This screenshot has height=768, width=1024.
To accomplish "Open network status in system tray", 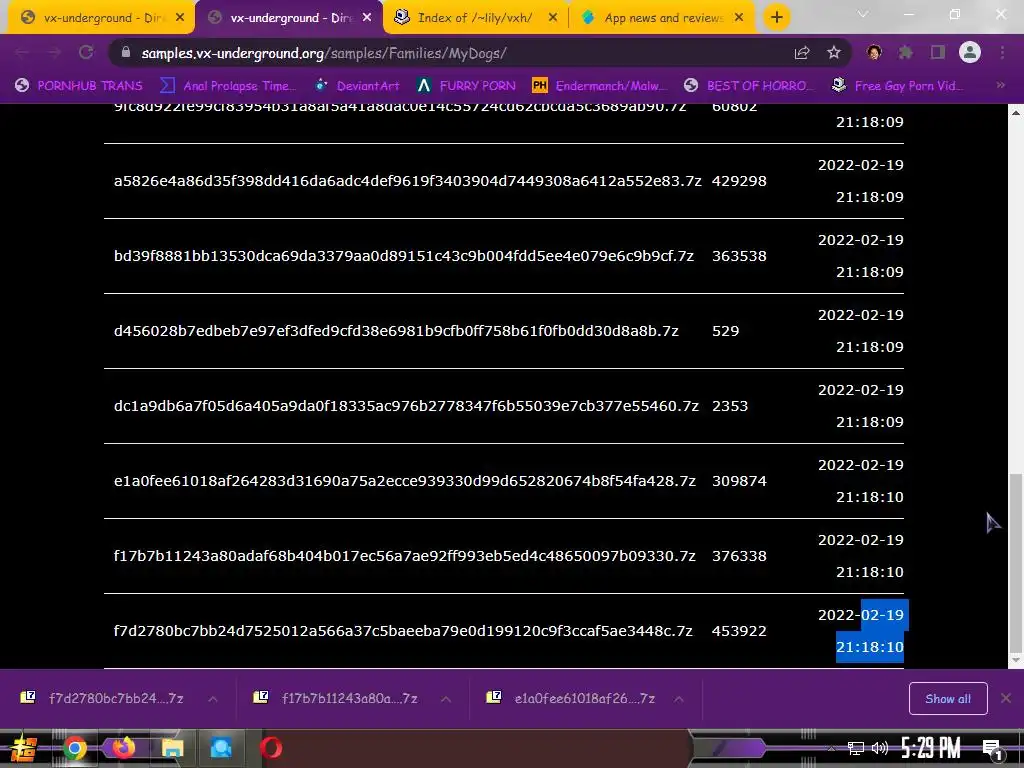I will click(x=856, y=748).
